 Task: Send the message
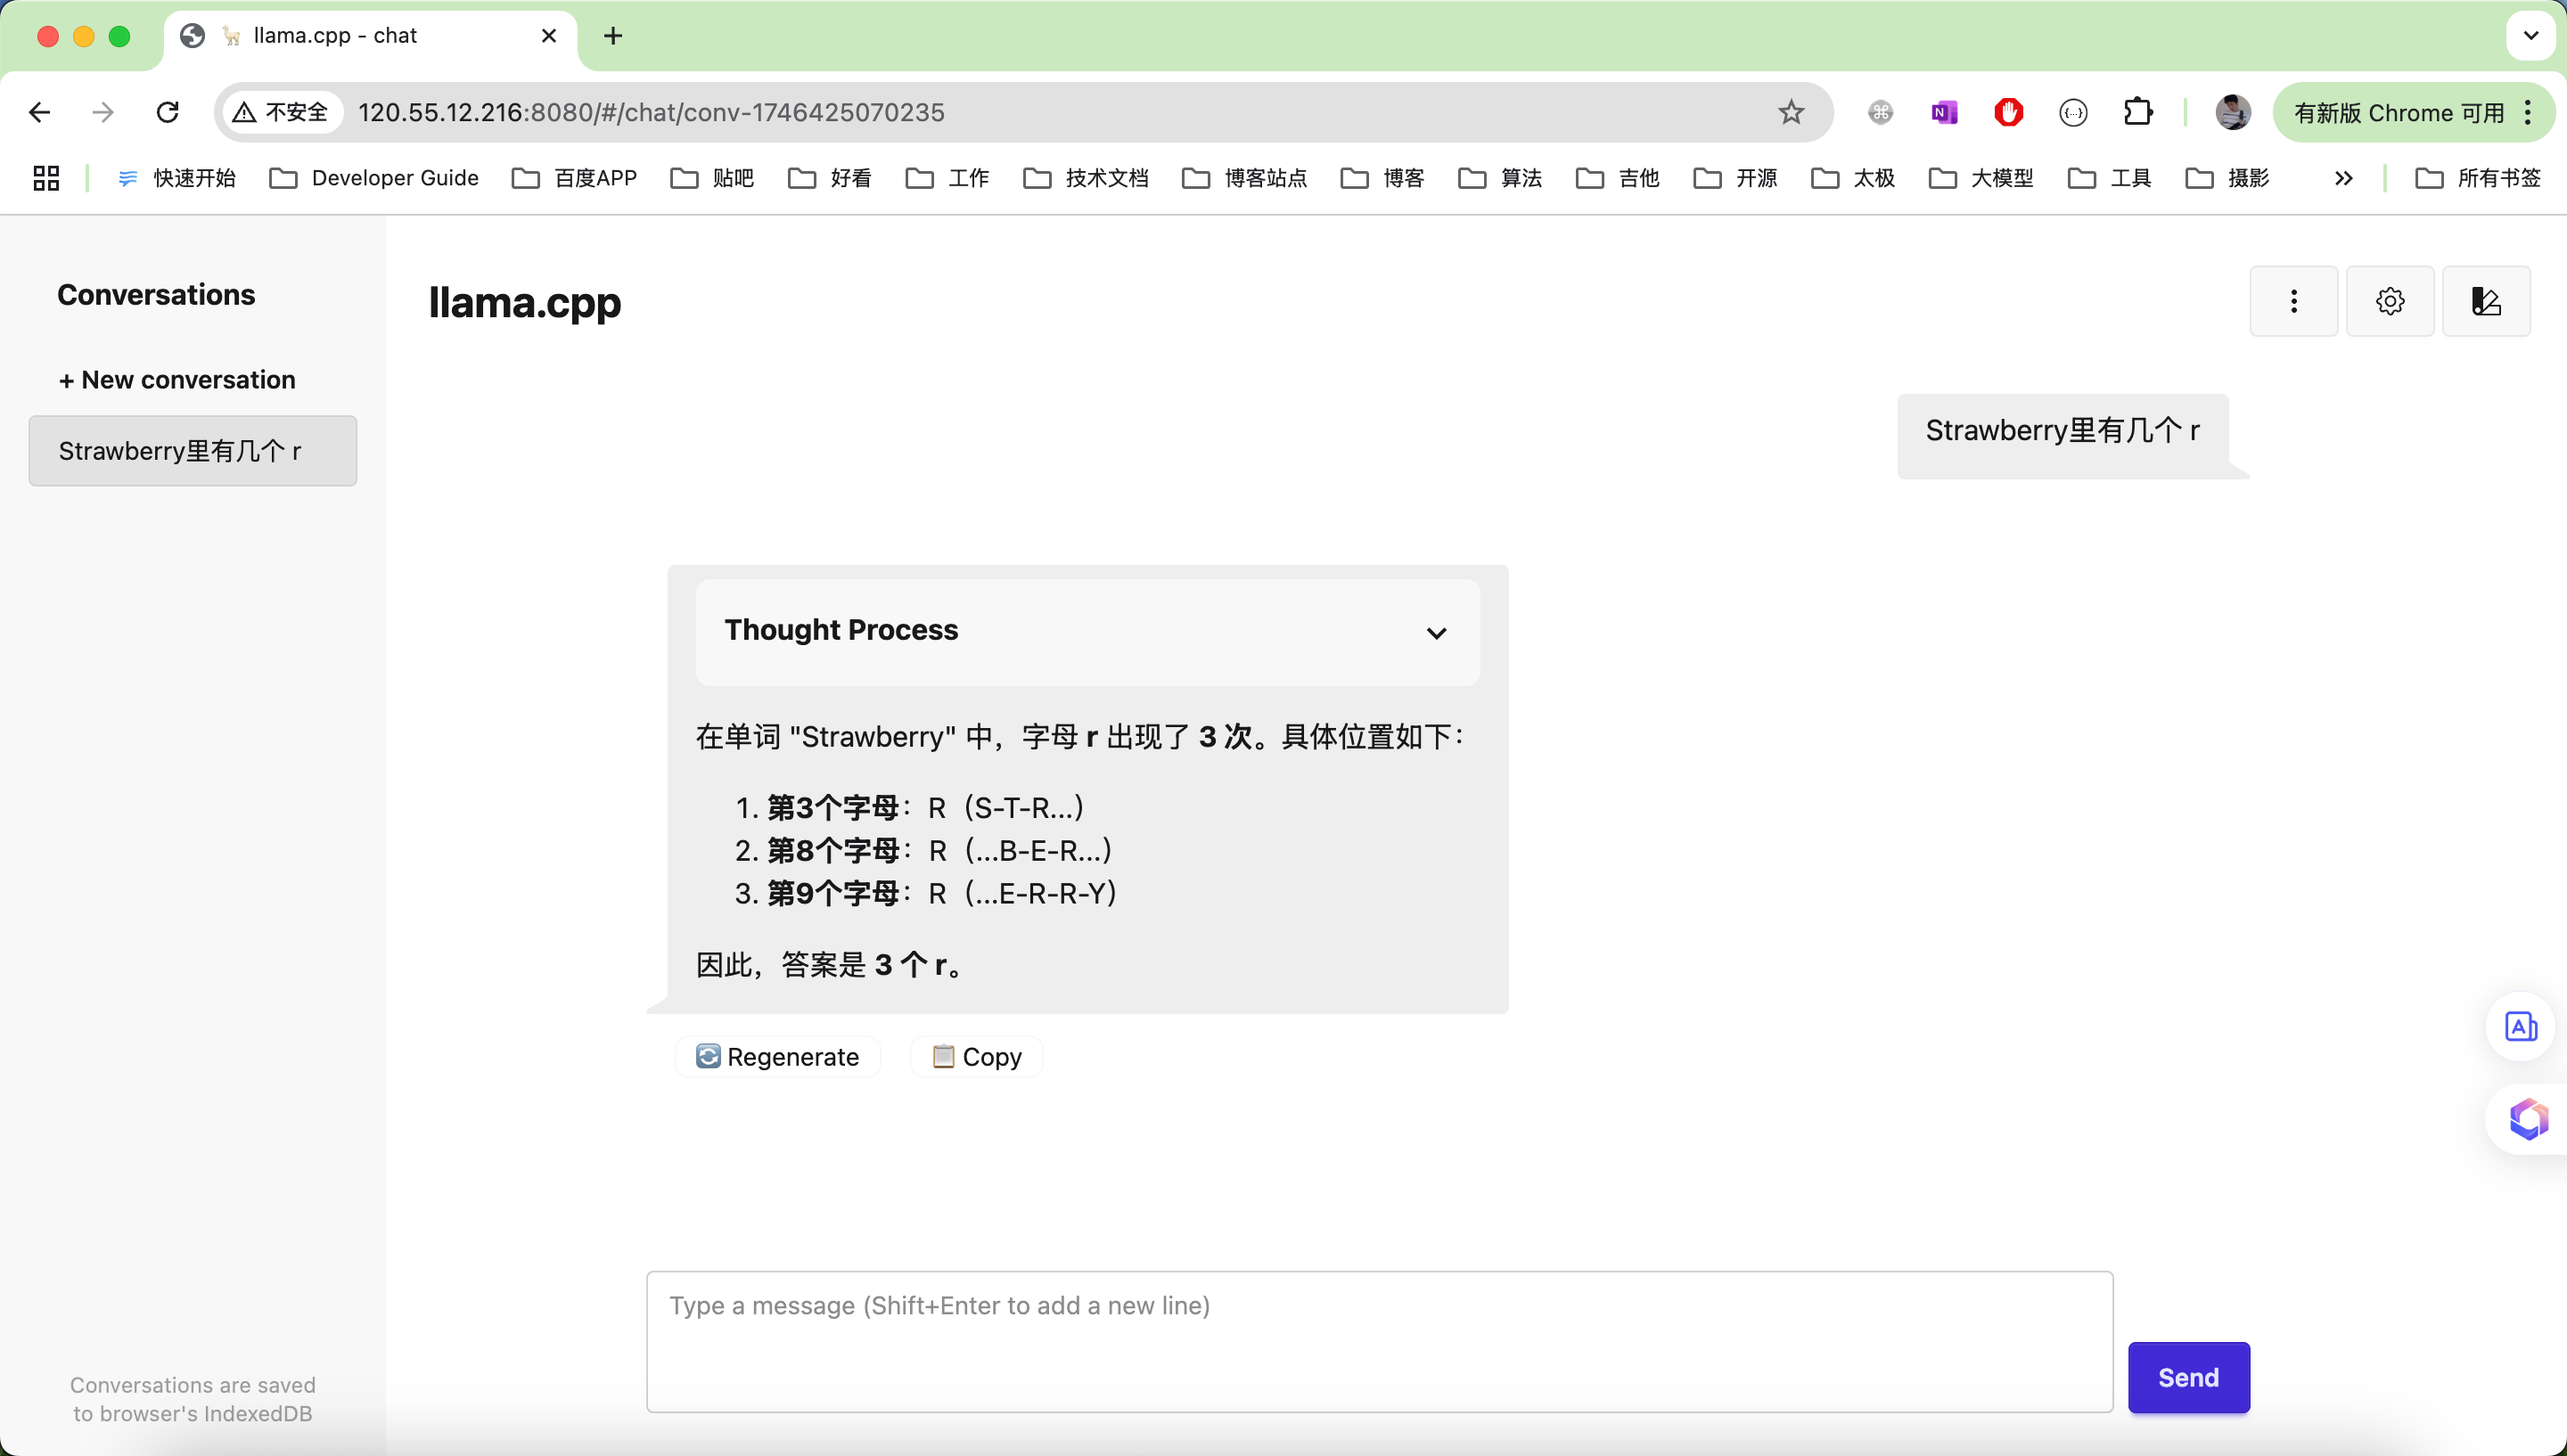tap(2189, 1377)
